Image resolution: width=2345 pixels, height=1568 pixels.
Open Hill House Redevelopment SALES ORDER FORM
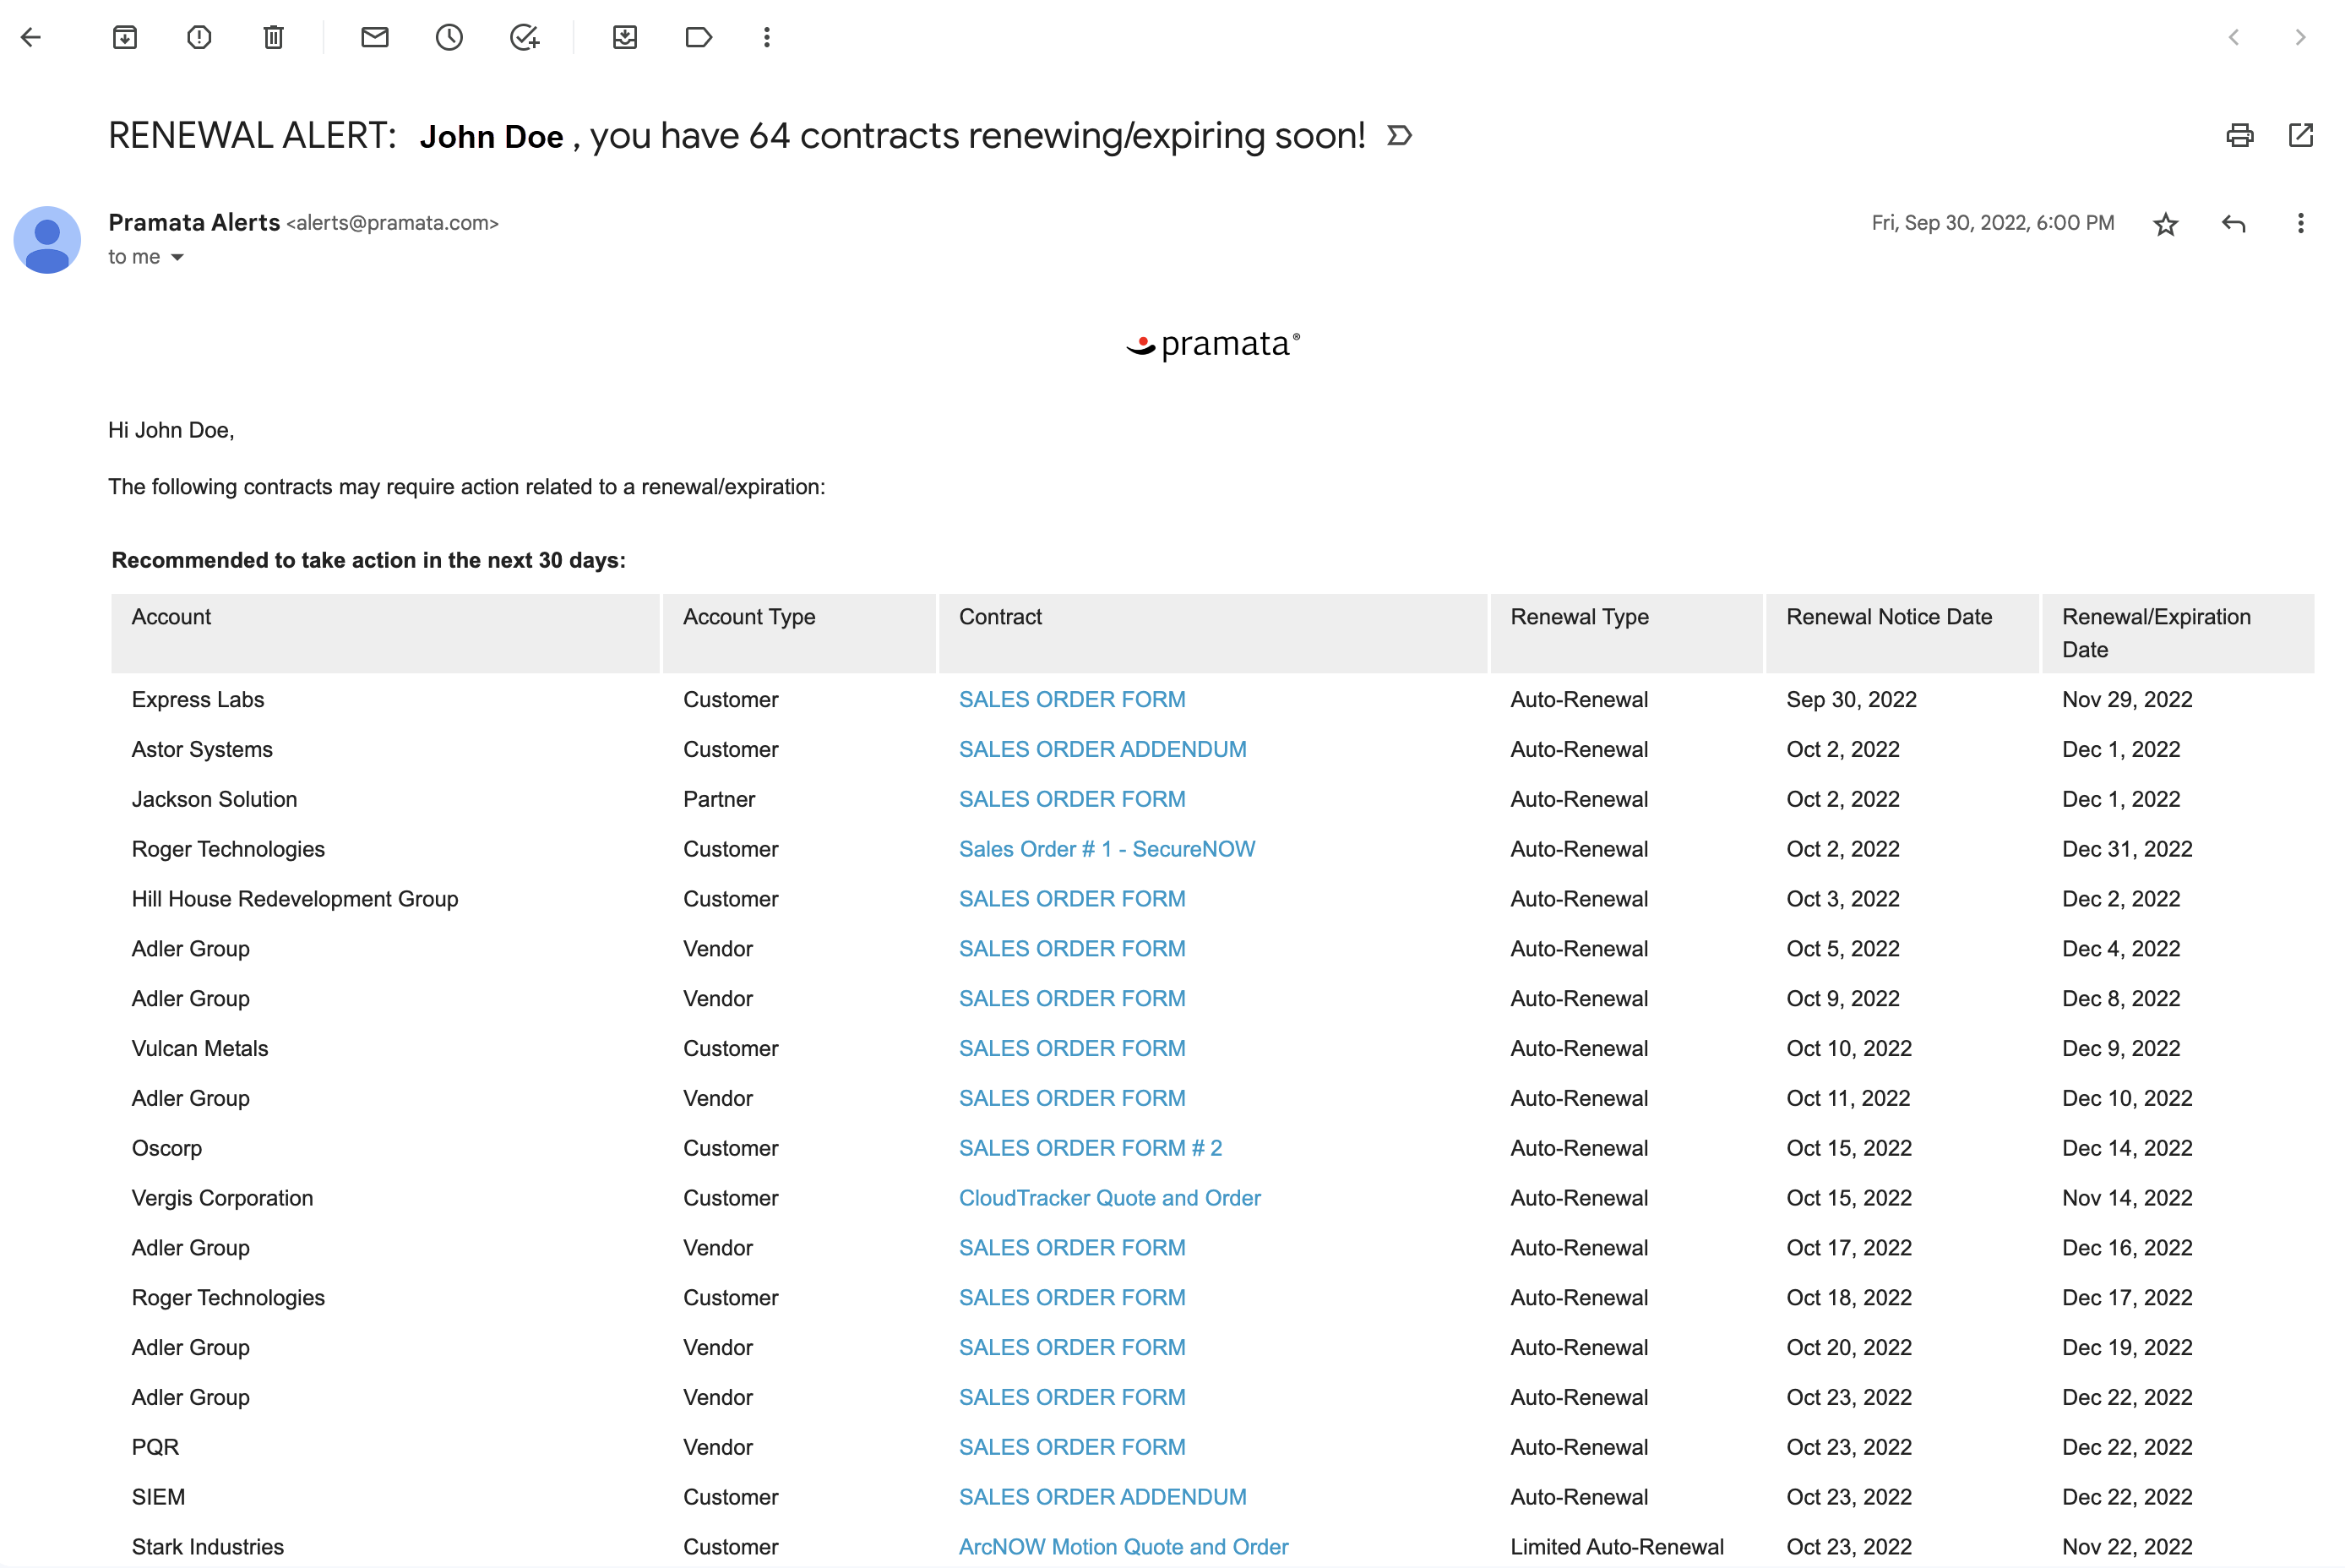(1072, 900)
